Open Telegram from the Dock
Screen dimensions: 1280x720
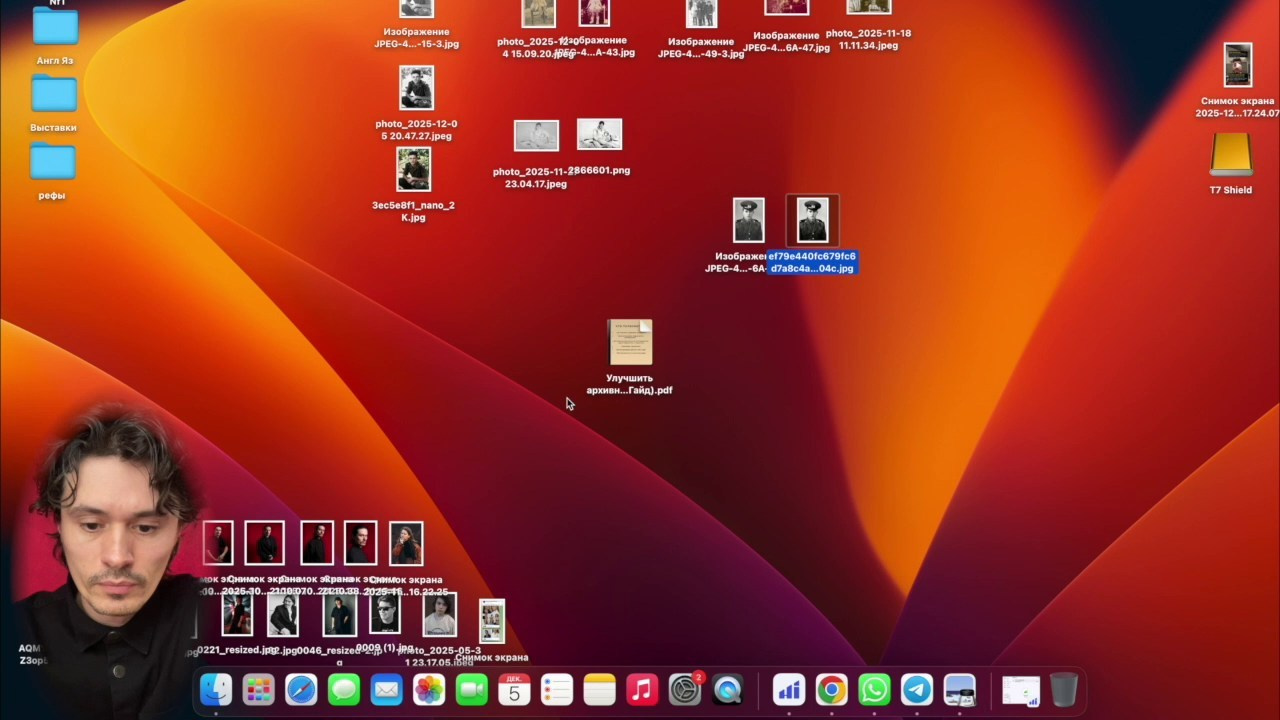[917, 690]
